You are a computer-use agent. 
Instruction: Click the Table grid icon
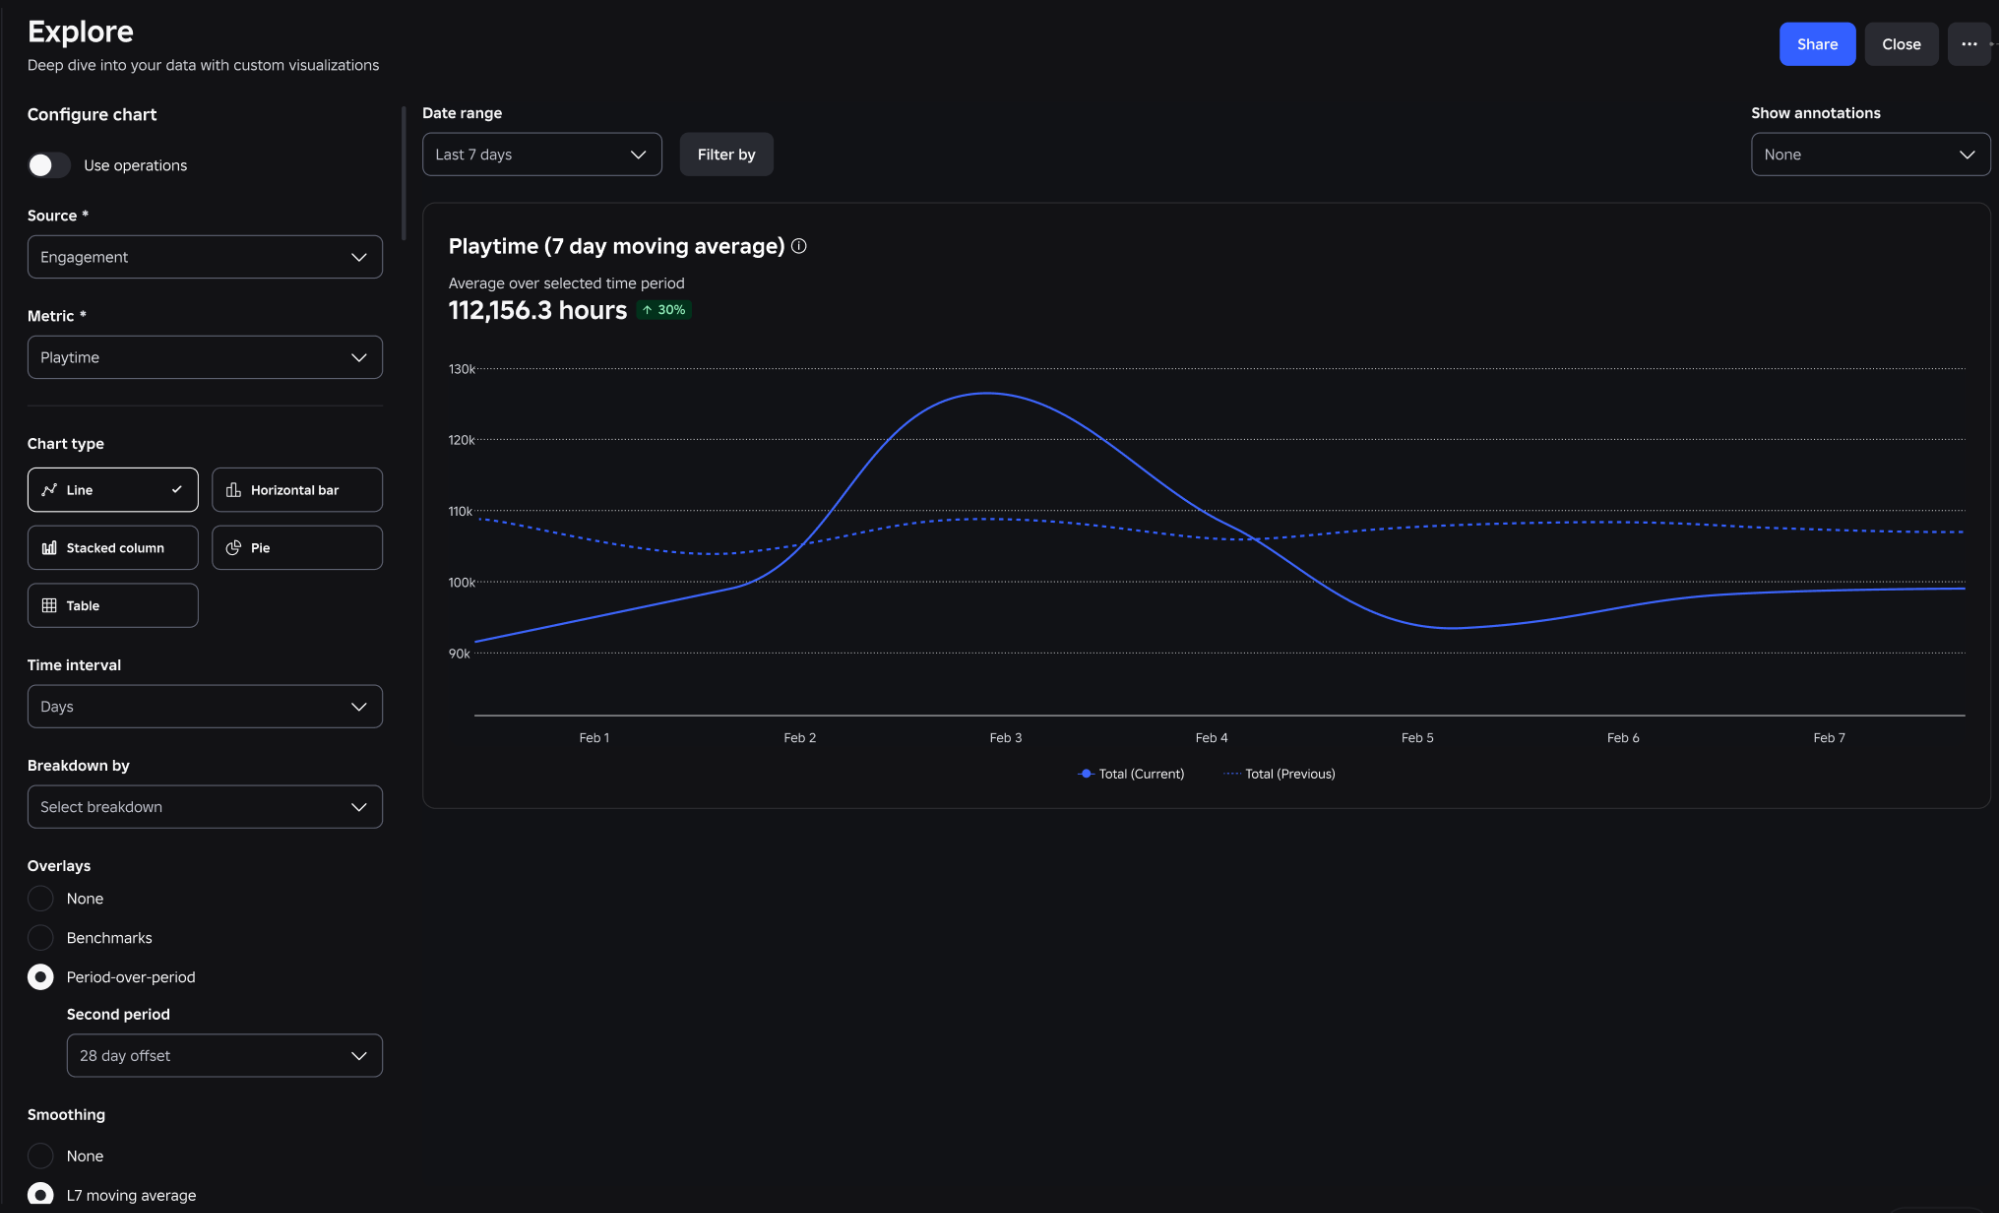[x=49, y=606]
